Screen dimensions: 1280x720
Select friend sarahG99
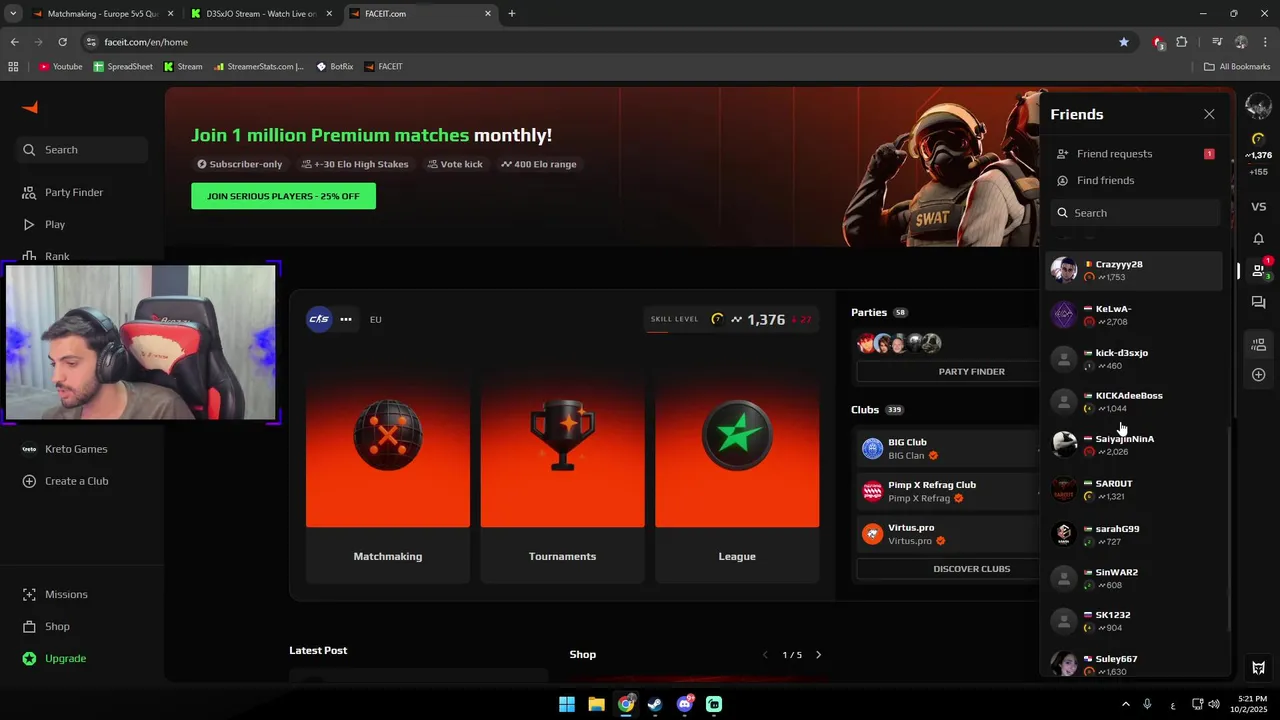coord(1134,535)
